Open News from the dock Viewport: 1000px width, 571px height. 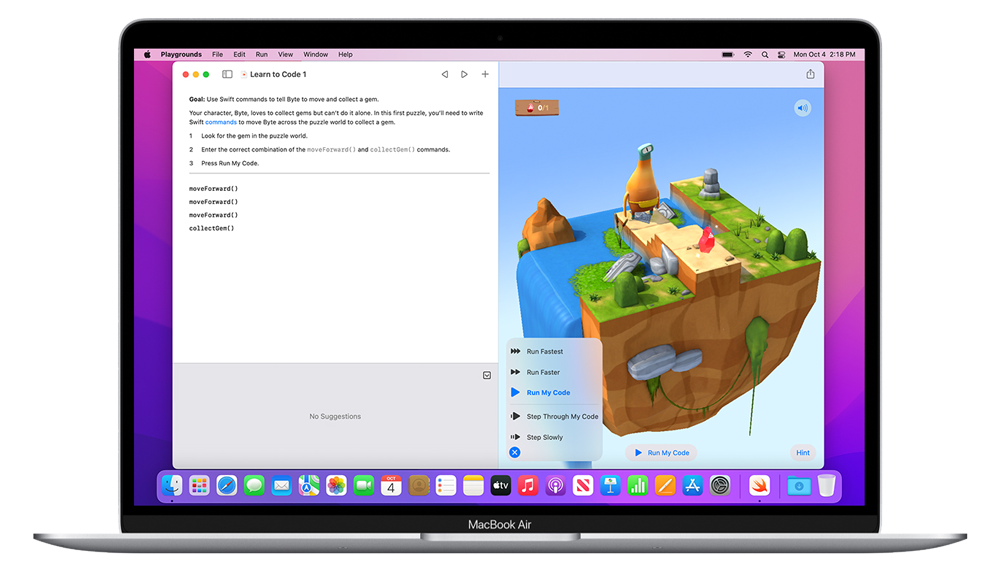tap(583, 486)
